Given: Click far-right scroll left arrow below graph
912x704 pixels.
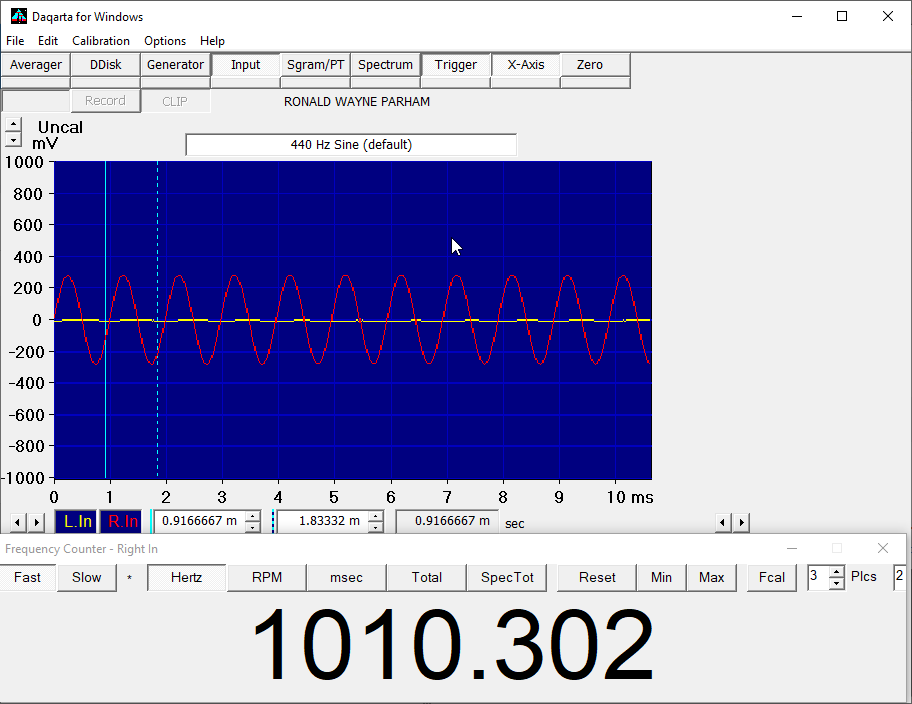Looking at the screenshot, I should point(723,522).
